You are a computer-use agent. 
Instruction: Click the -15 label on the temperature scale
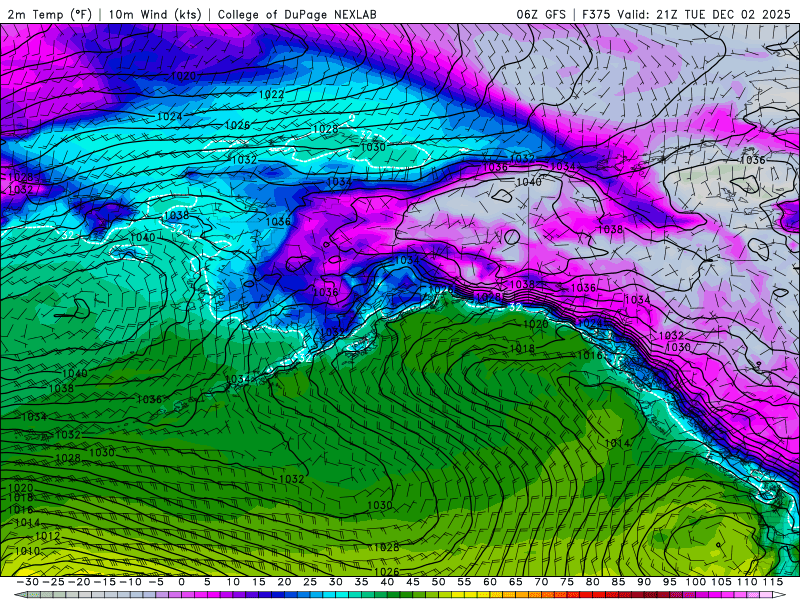click(x=105, y=582)
